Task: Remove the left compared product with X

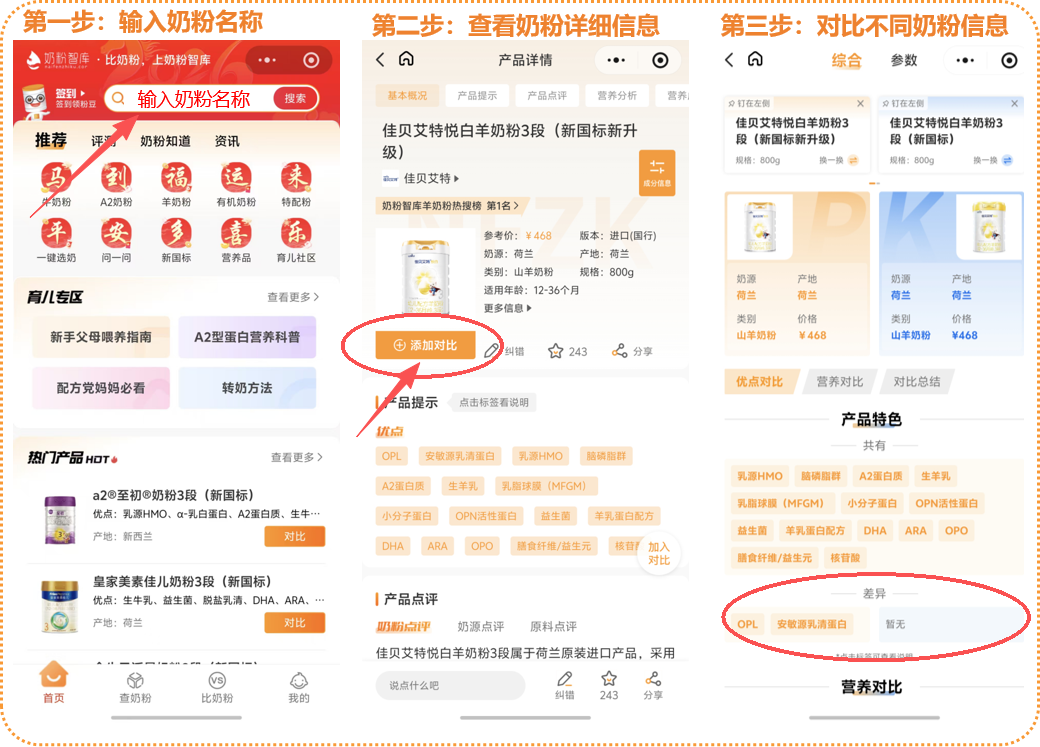Action: coord(860,103)
